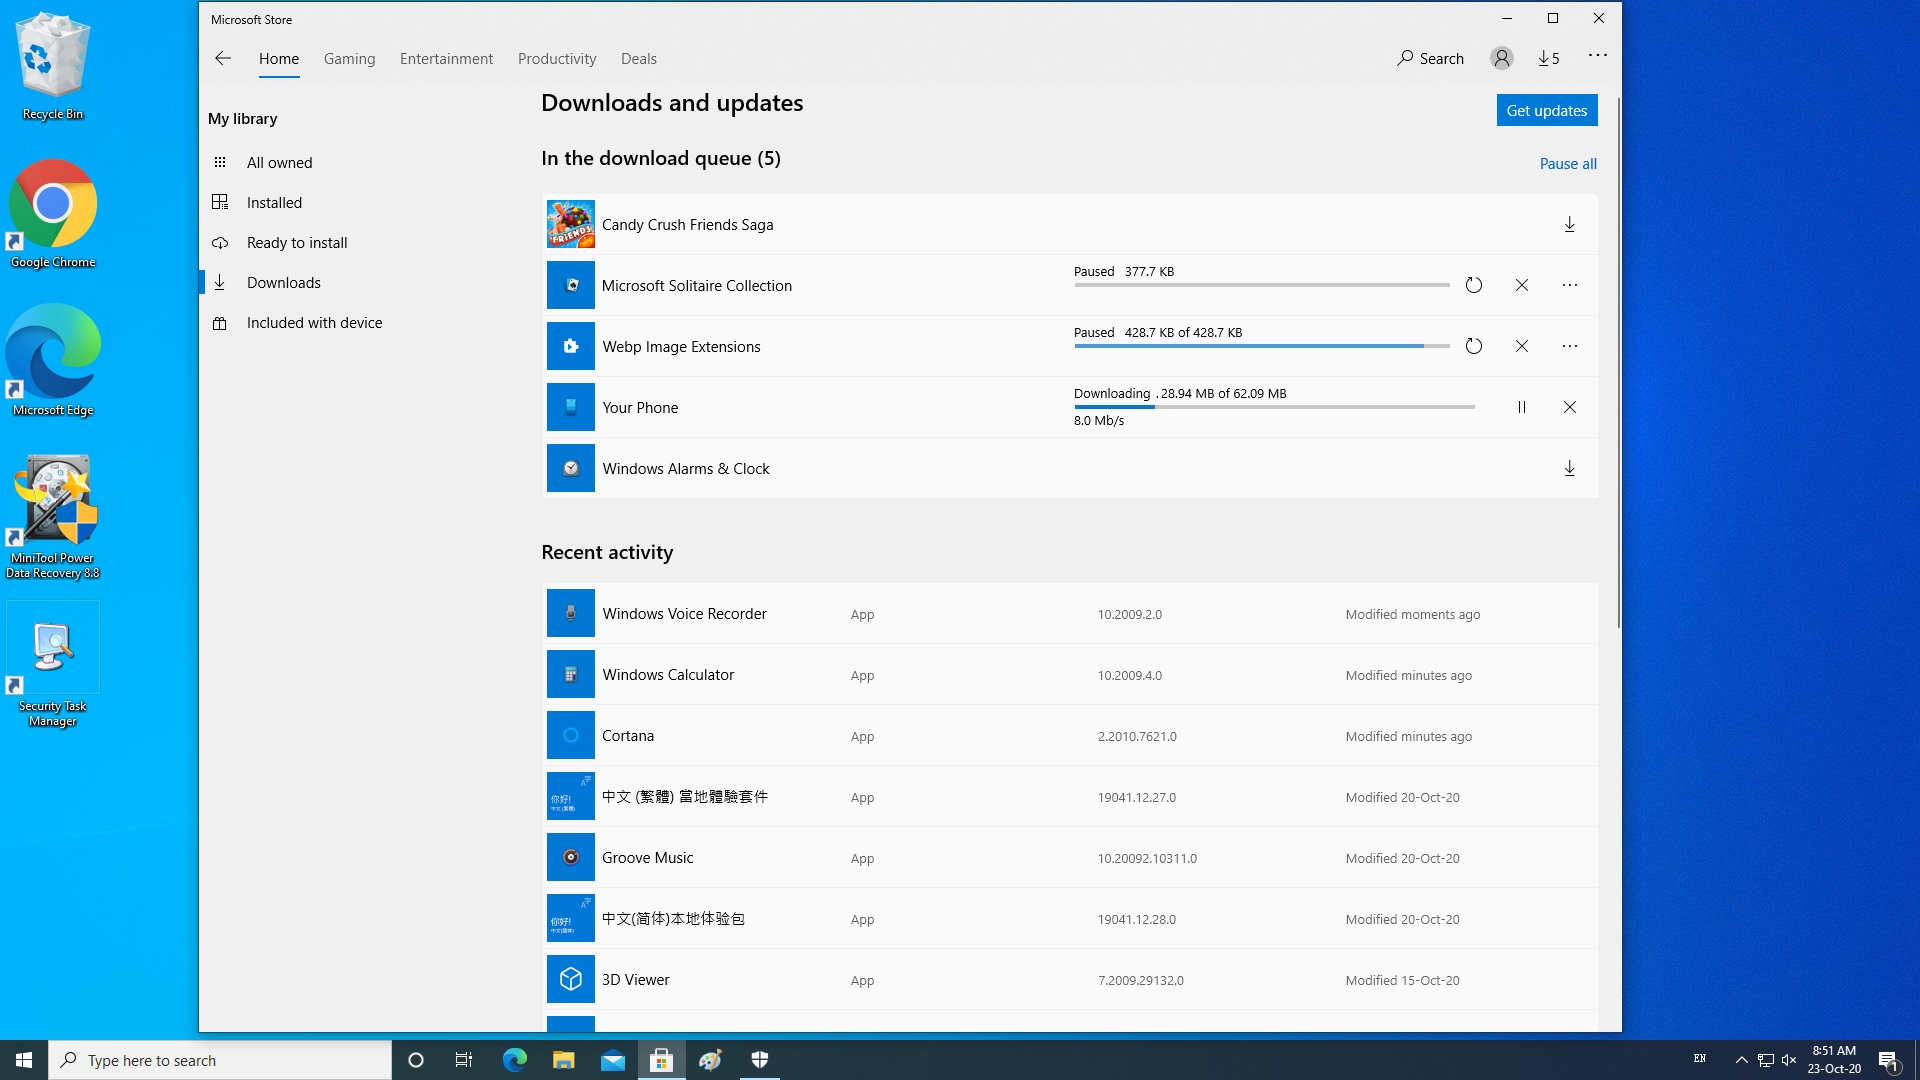Click the Search button in Store

(1431, 58)
